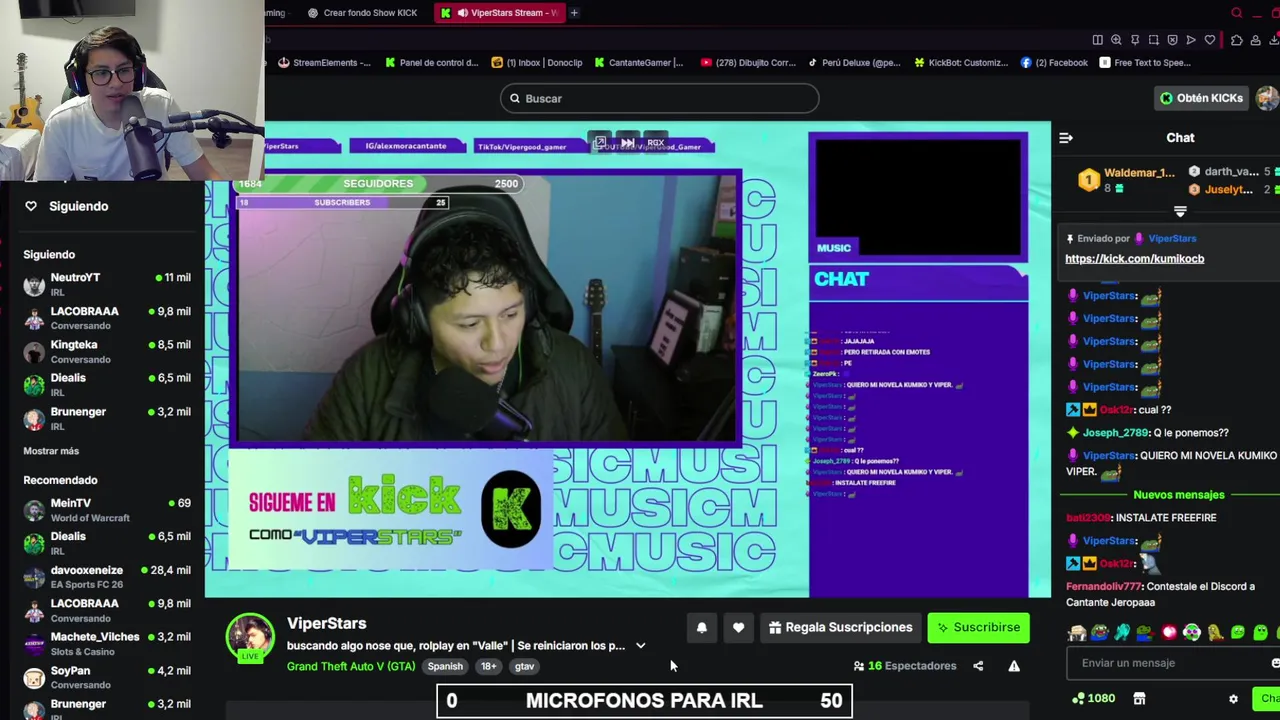The height and width of the screenshot is (720, 1280).
Task: Open the Panel de control bookmark
Action: click(432, 62)
